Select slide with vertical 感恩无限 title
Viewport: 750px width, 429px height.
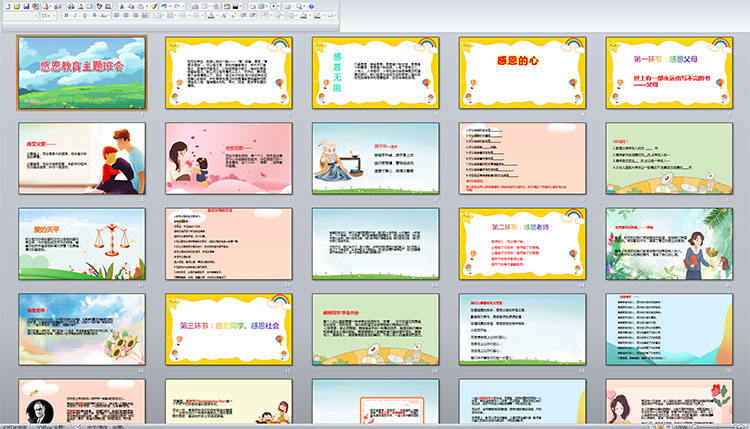pyautogui.click(x=375, y=73)
